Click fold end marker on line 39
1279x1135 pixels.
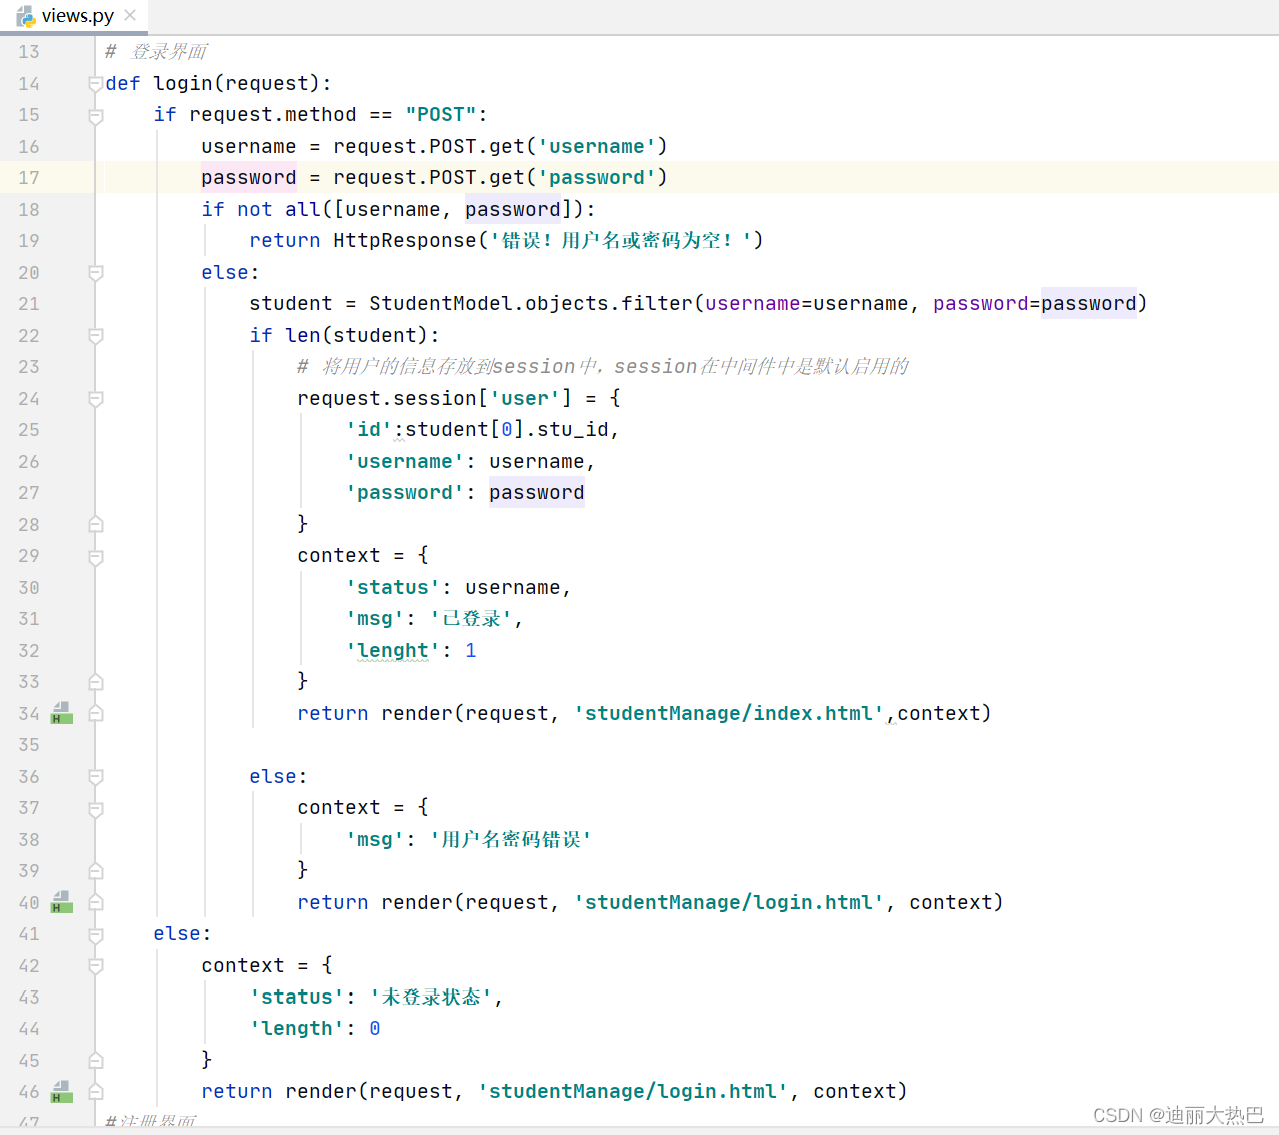[x=96, y=871]
